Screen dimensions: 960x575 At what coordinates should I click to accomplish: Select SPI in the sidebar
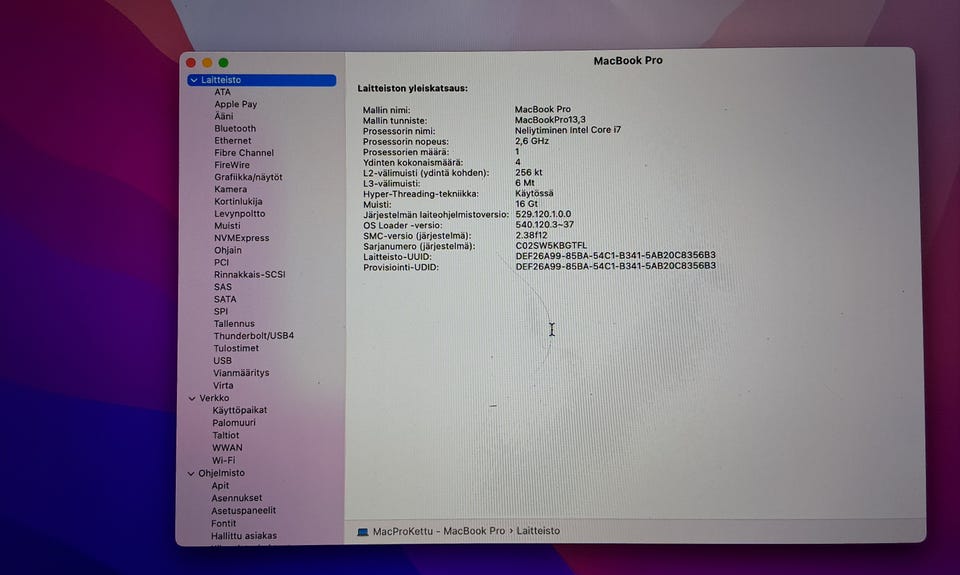tap(220, 311)
